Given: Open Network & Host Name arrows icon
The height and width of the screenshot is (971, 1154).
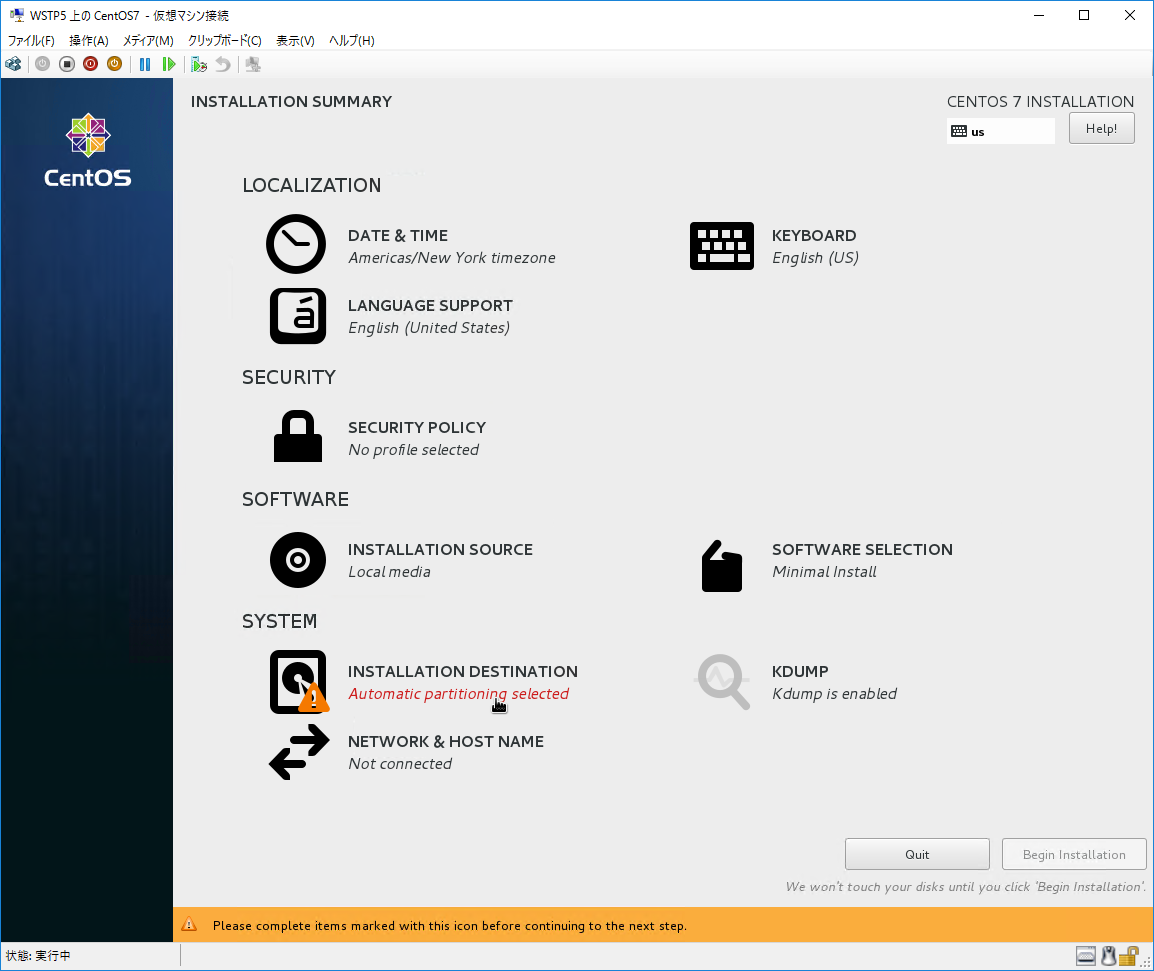Looking at the screenshot, I should (x=299, y=752).
